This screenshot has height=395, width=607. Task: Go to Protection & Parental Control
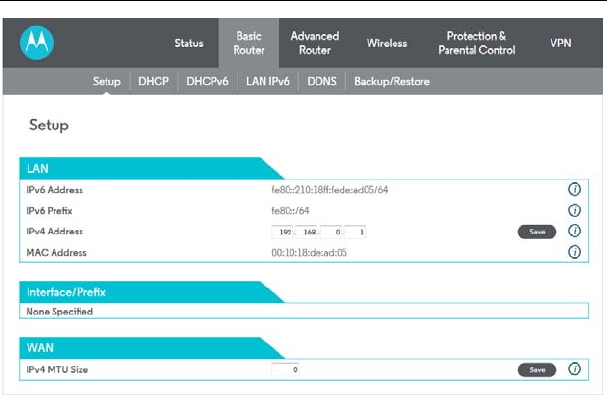click(x=477, y=43)
